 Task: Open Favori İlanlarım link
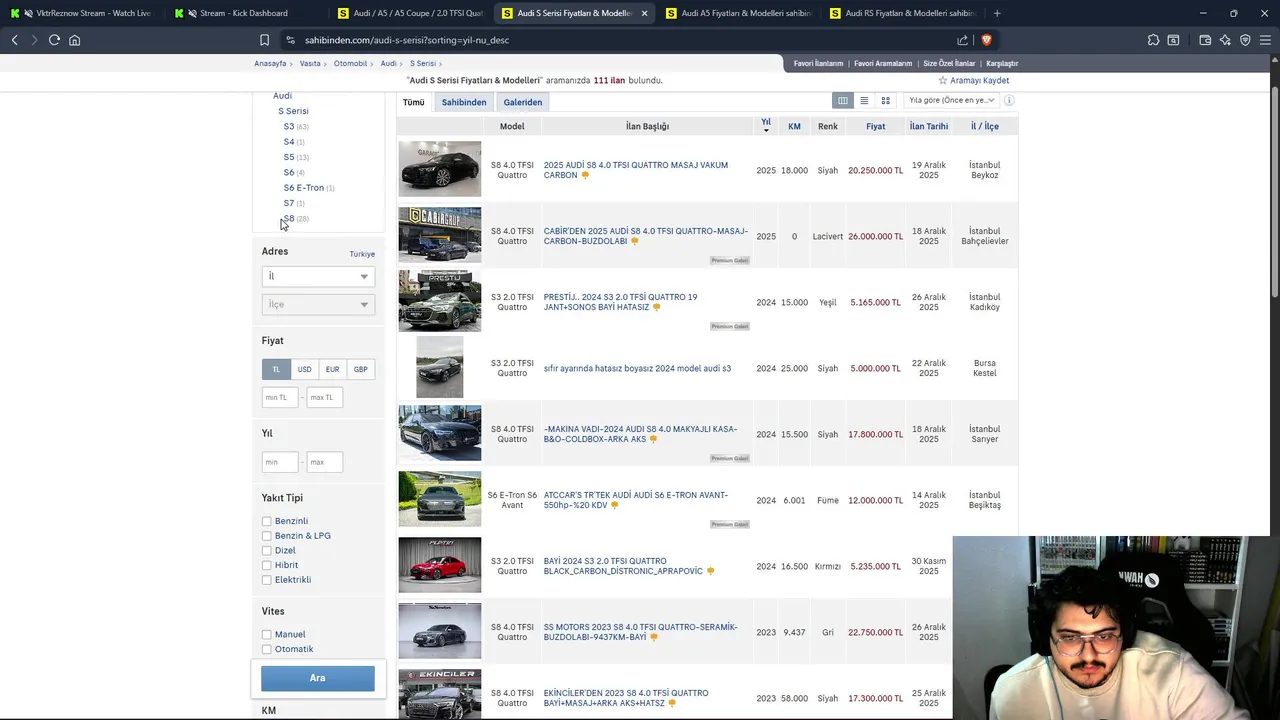[818, 63]
